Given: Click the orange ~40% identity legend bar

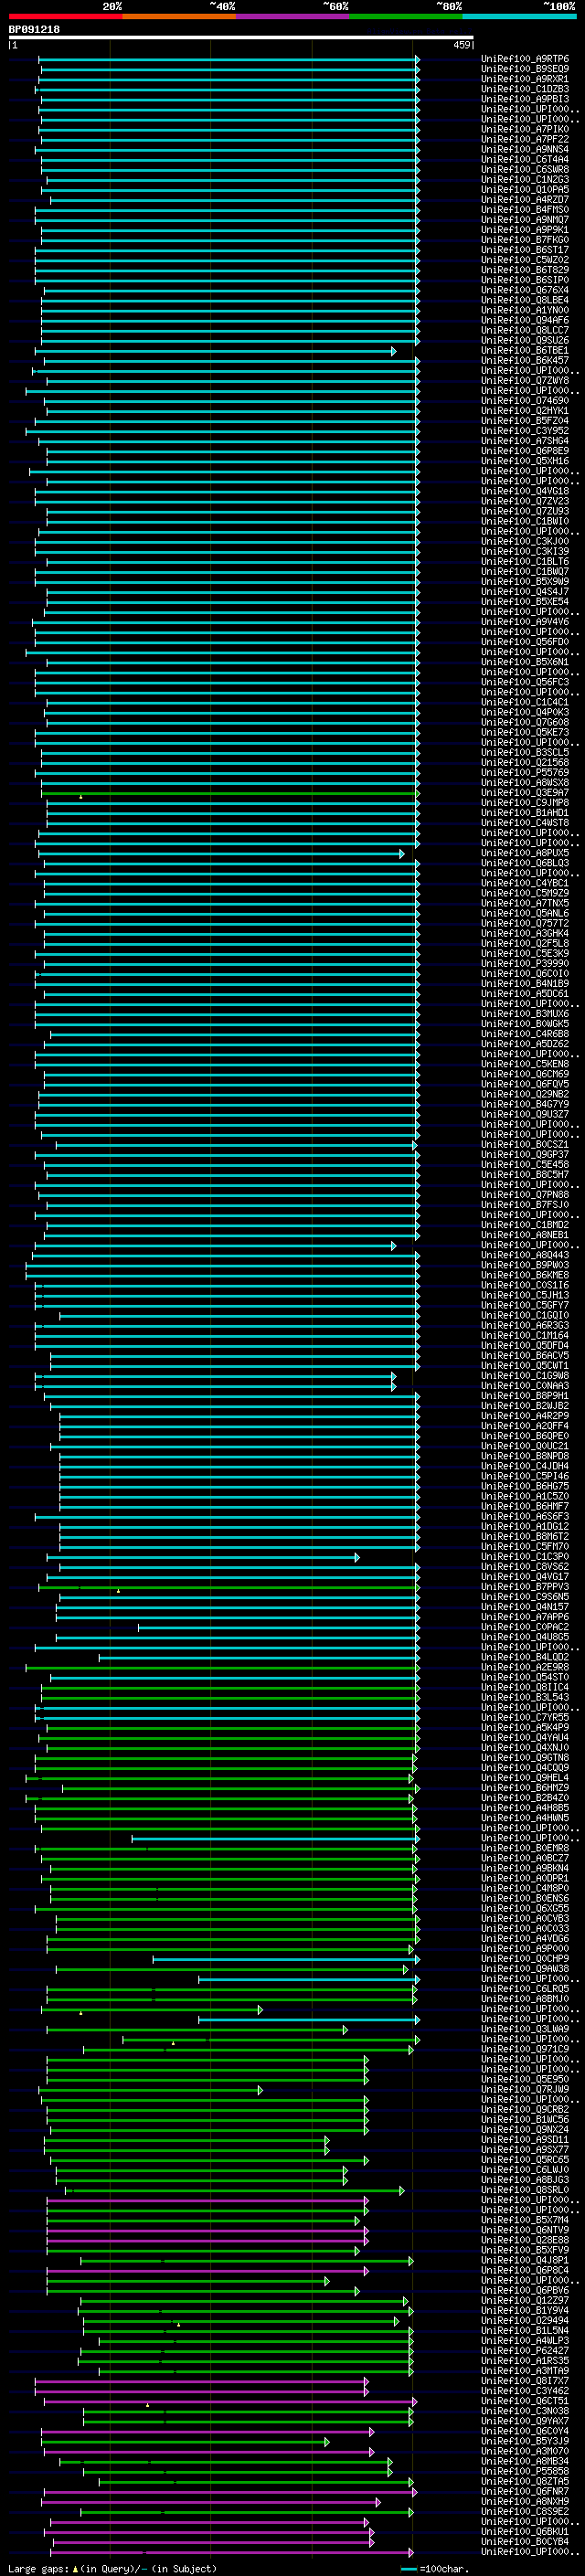Looking at the screenshot, I should pos(179,16).
